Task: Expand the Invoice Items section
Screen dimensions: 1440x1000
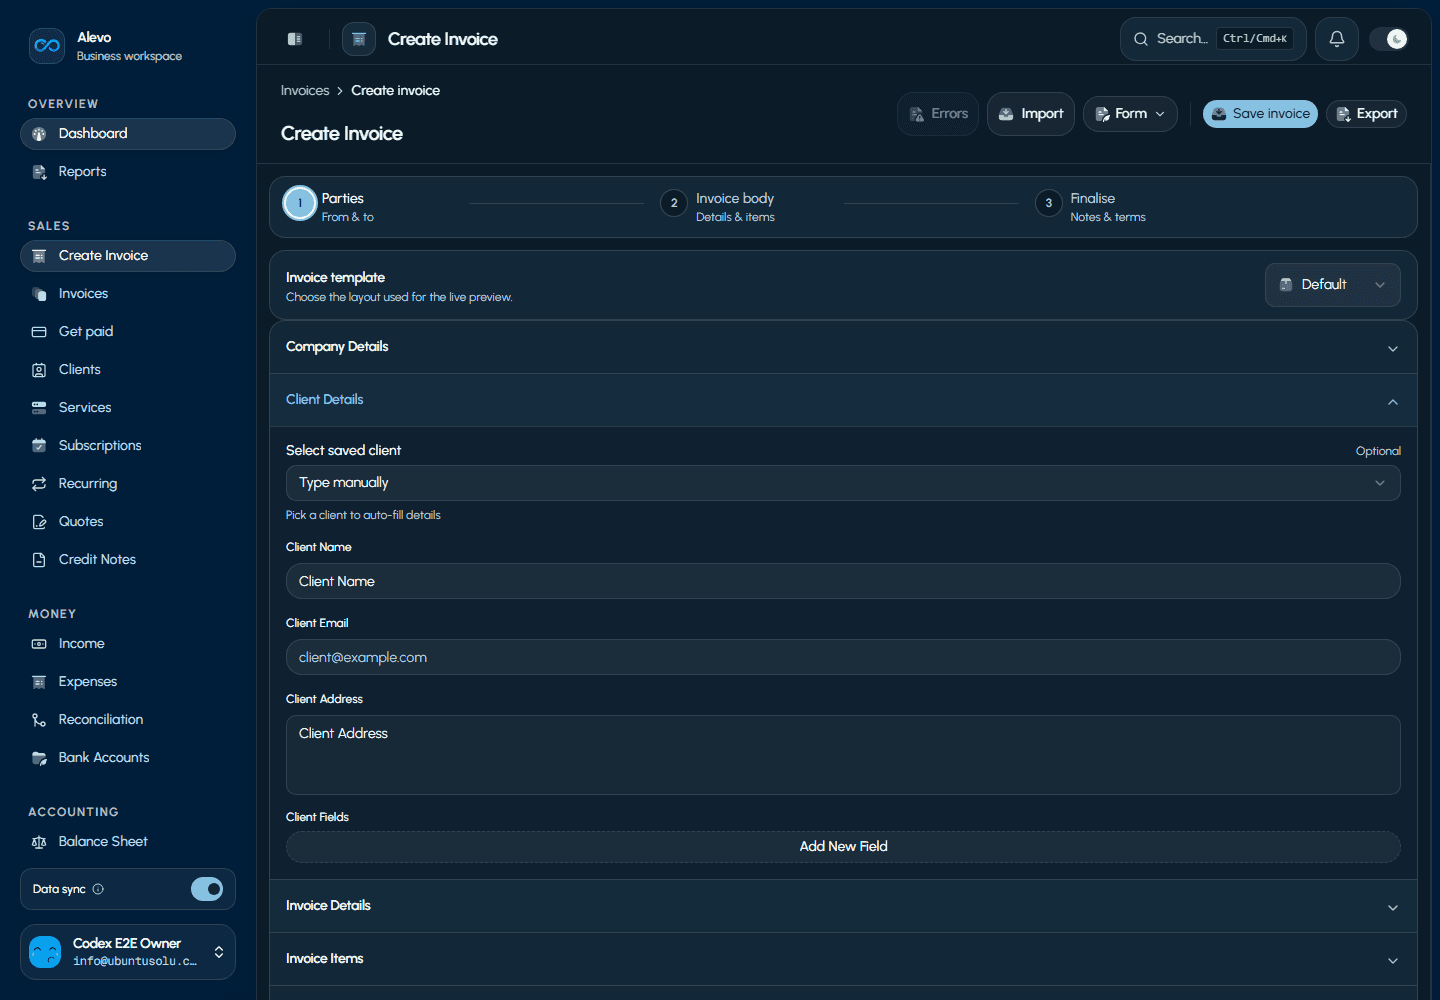Action: 843,959
